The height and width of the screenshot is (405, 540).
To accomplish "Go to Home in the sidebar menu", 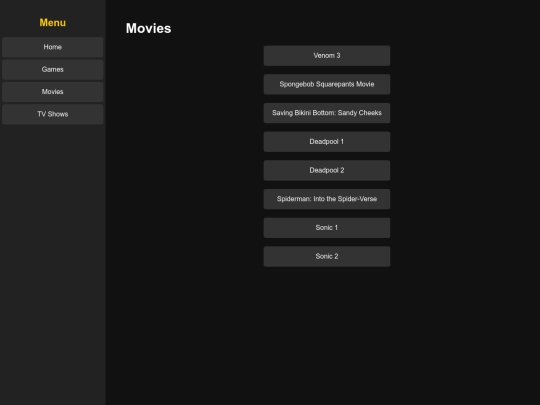I will point(52,47).
